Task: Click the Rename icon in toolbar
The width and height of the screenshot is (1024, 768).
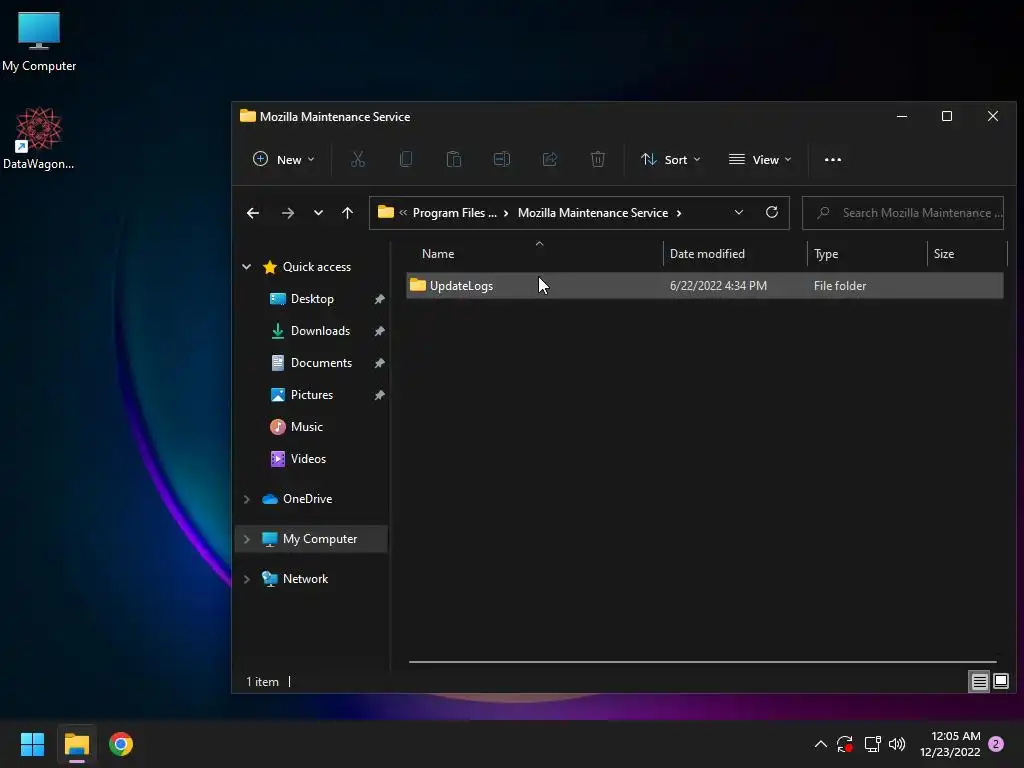Action: click(x=502, y=159)
